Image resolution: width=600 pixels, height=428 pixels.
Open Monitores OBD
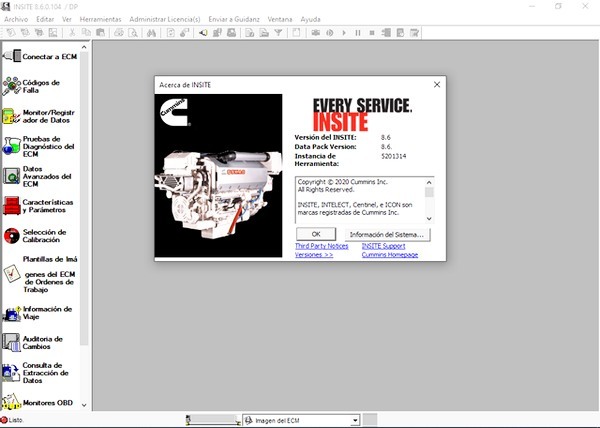click(x=38, y=402)
